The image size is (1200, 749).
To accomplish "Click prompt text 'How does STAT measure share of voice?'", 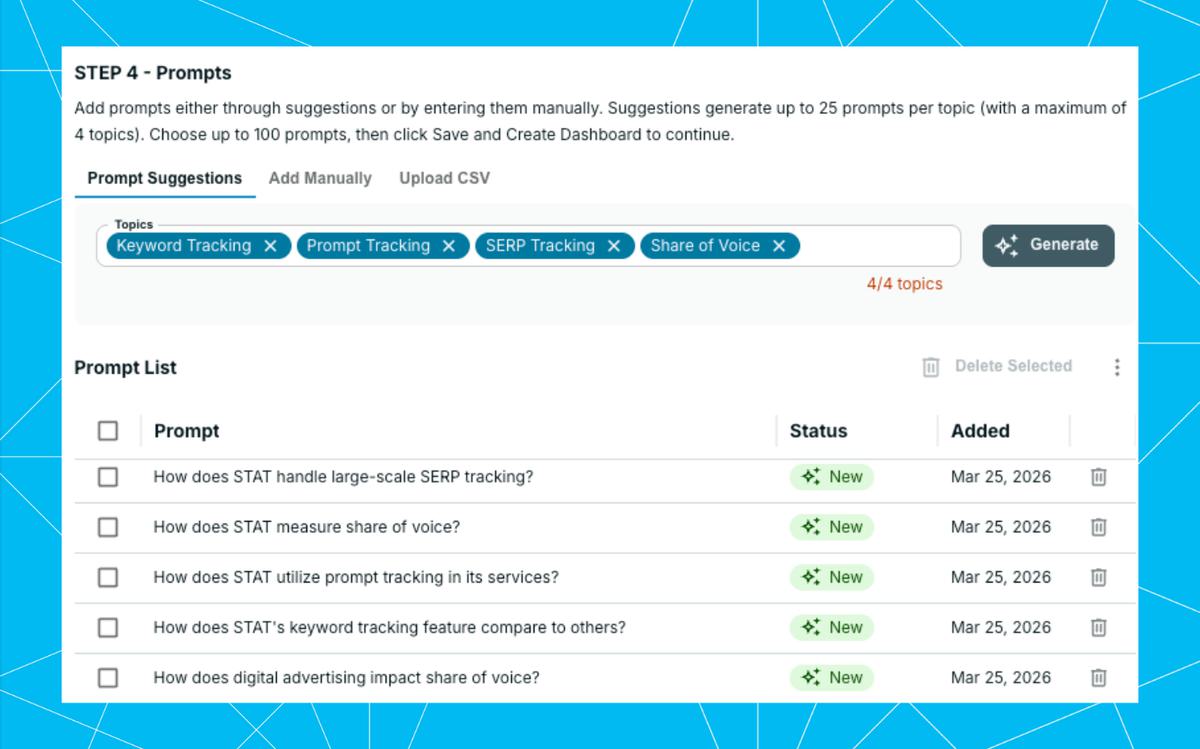I will point(307,527).
